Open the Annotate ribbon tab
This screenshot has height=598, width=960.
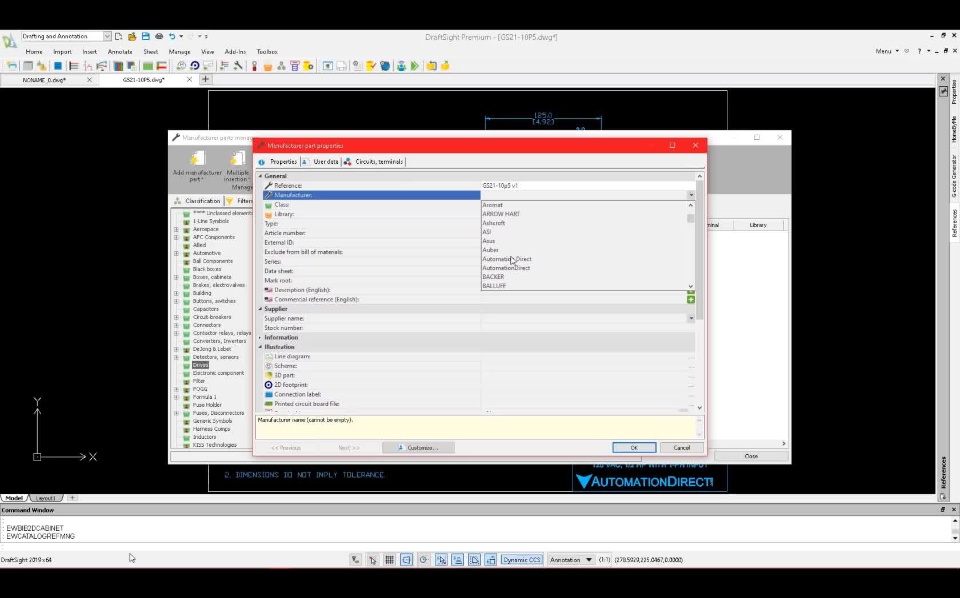[120, 52]
